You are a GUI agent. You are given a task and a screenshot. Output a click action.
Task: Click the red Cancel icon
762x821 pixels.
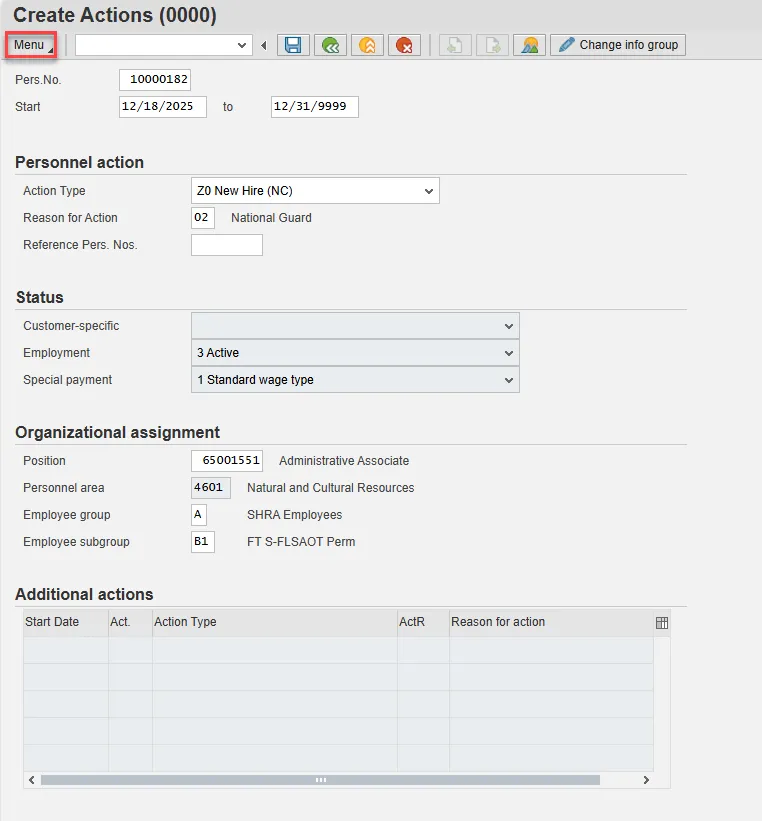[404, 45]
